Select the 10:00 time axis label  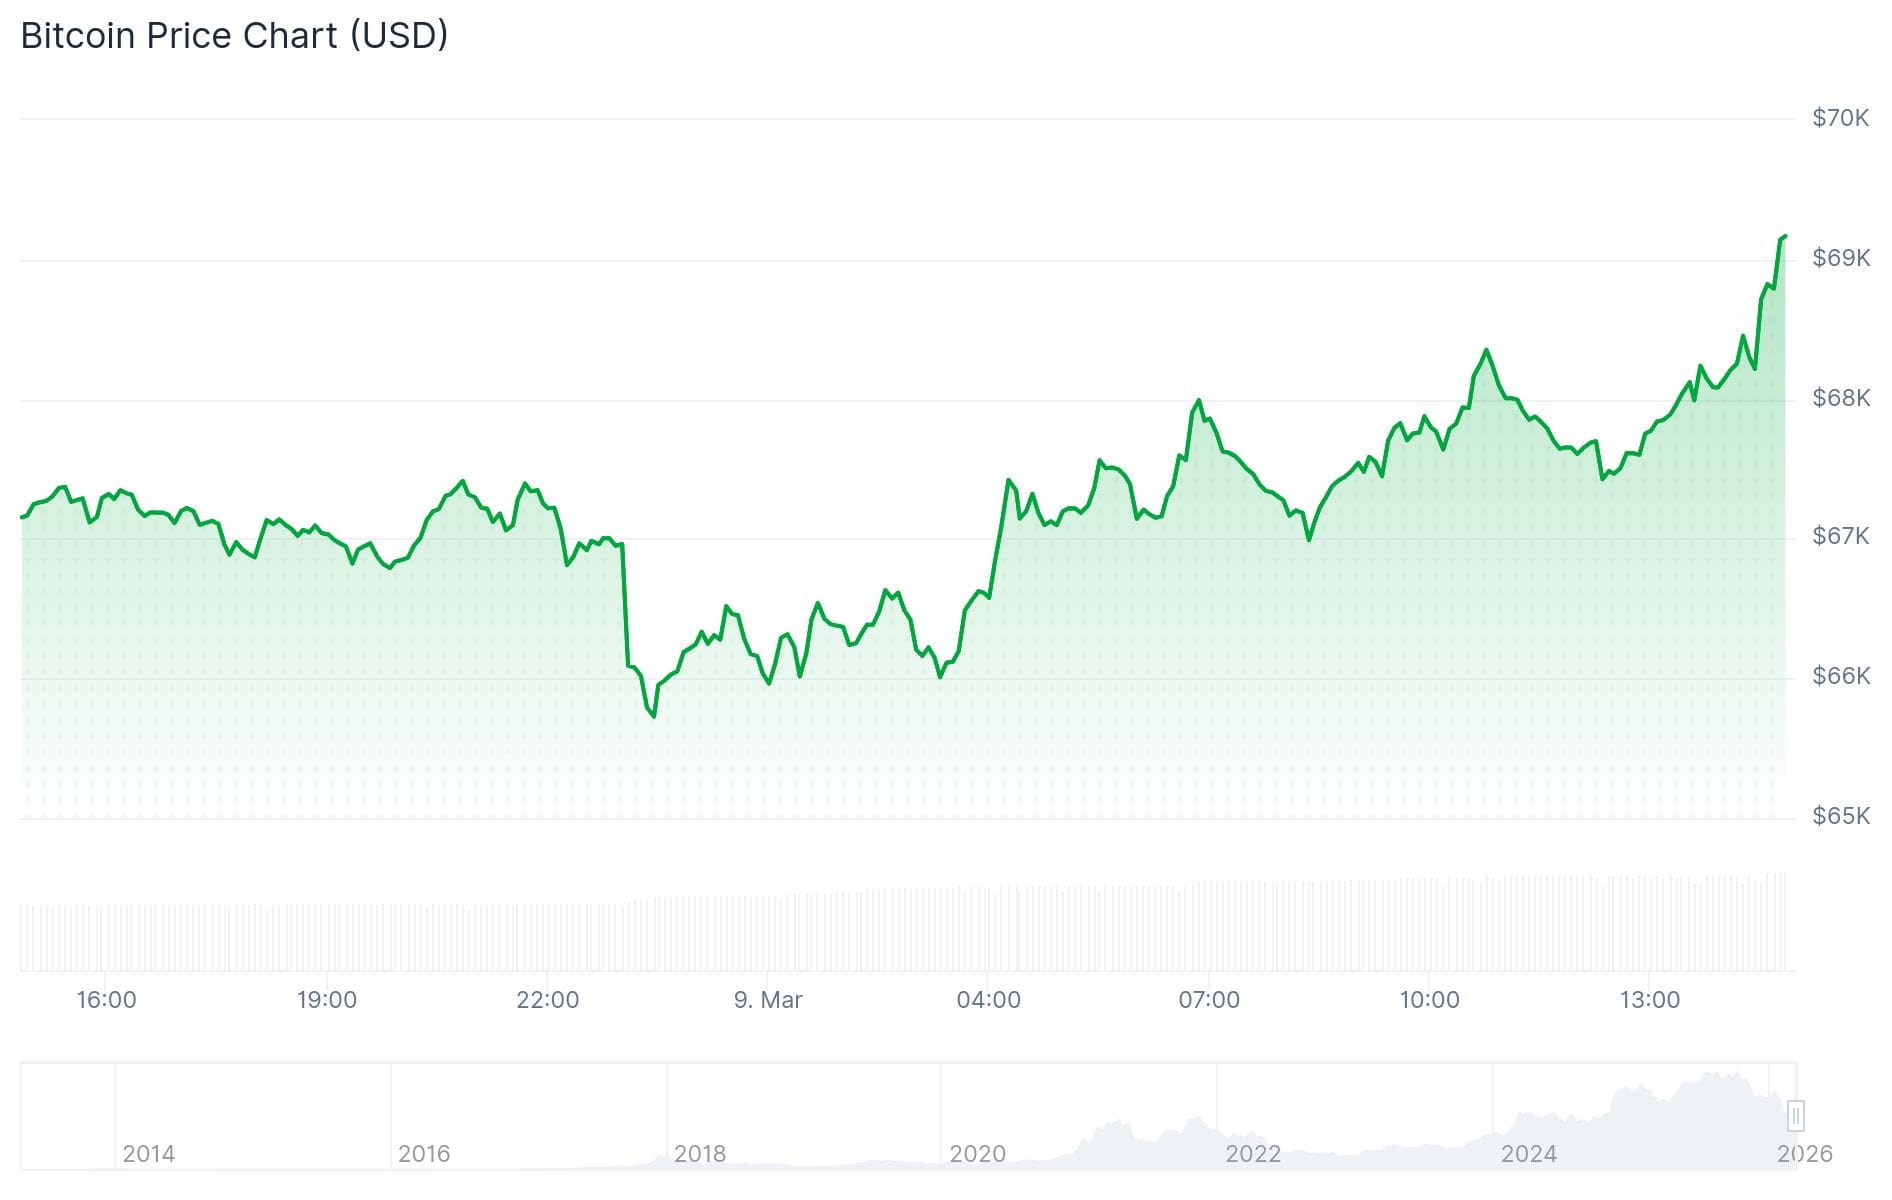tap(1429, 1000)
